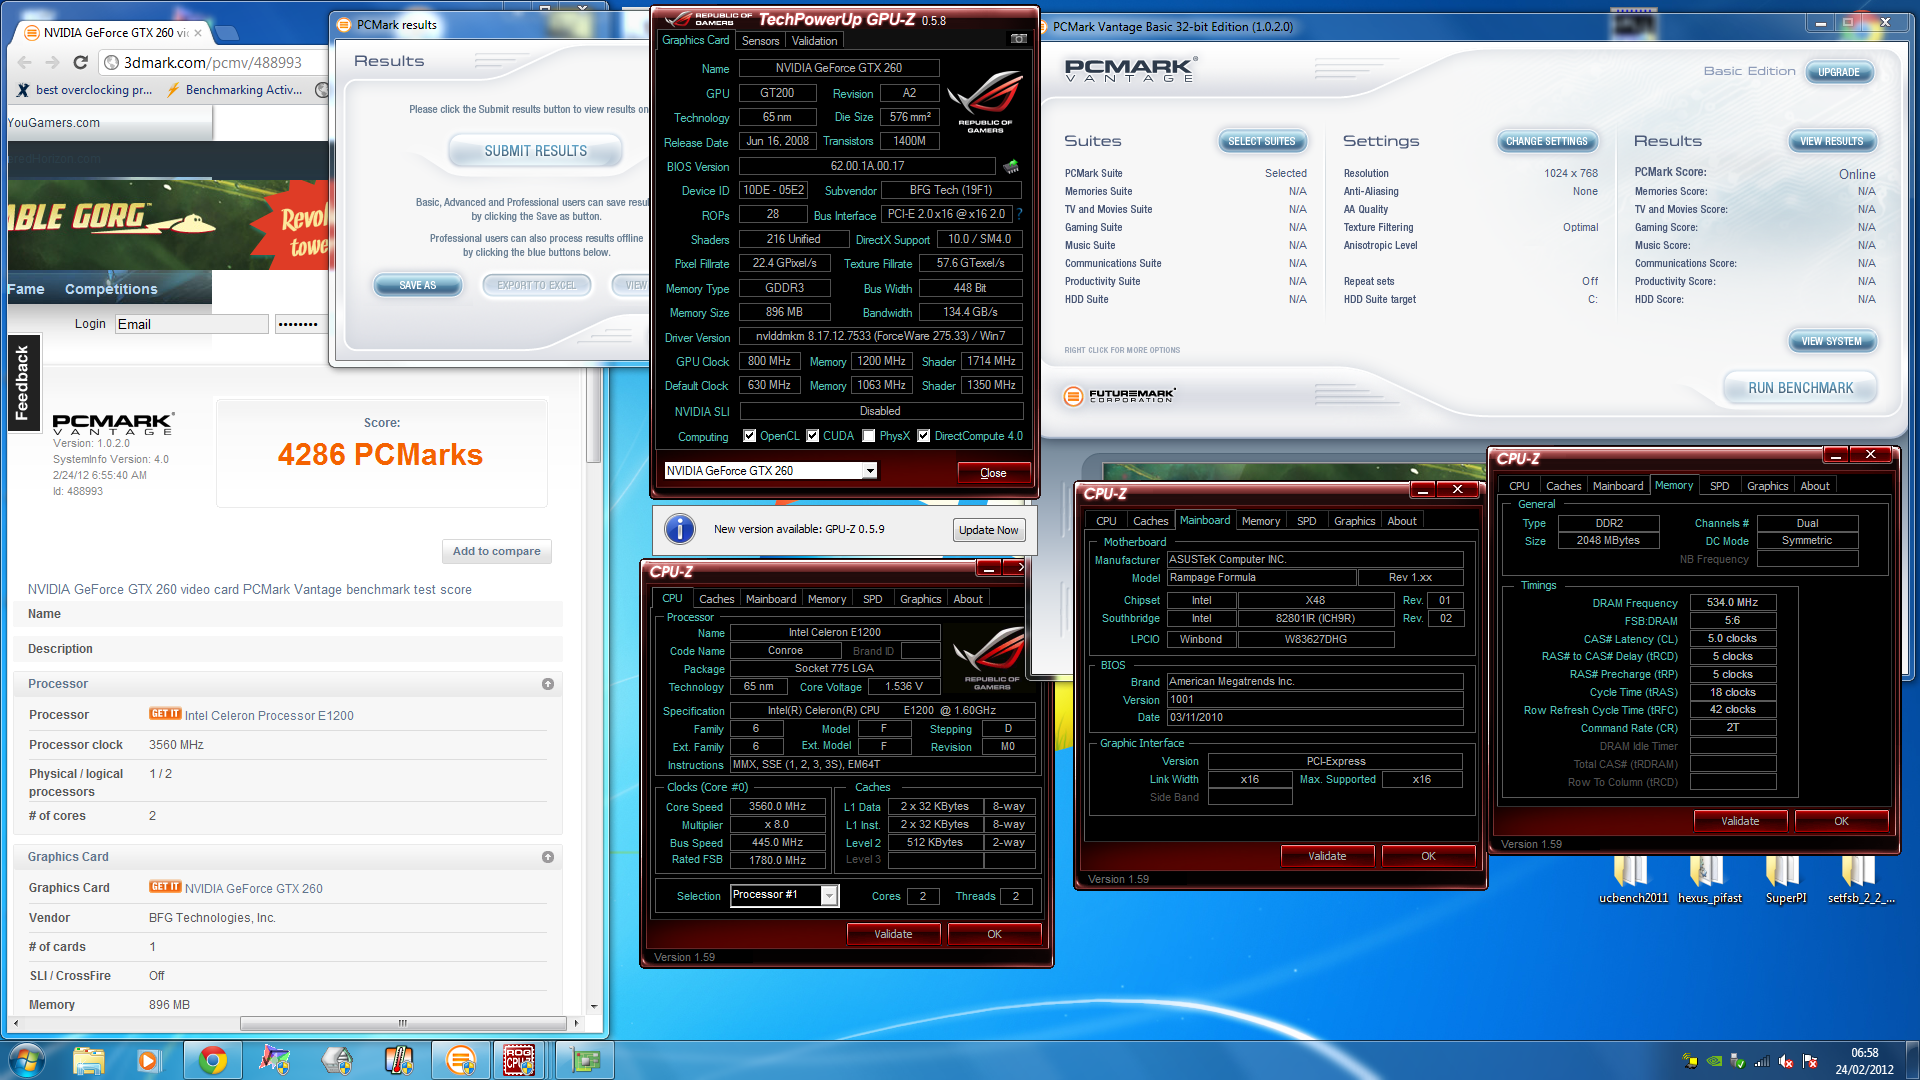
Task: Click the Bus Interface question mark icon
Action: point(1019,214)
